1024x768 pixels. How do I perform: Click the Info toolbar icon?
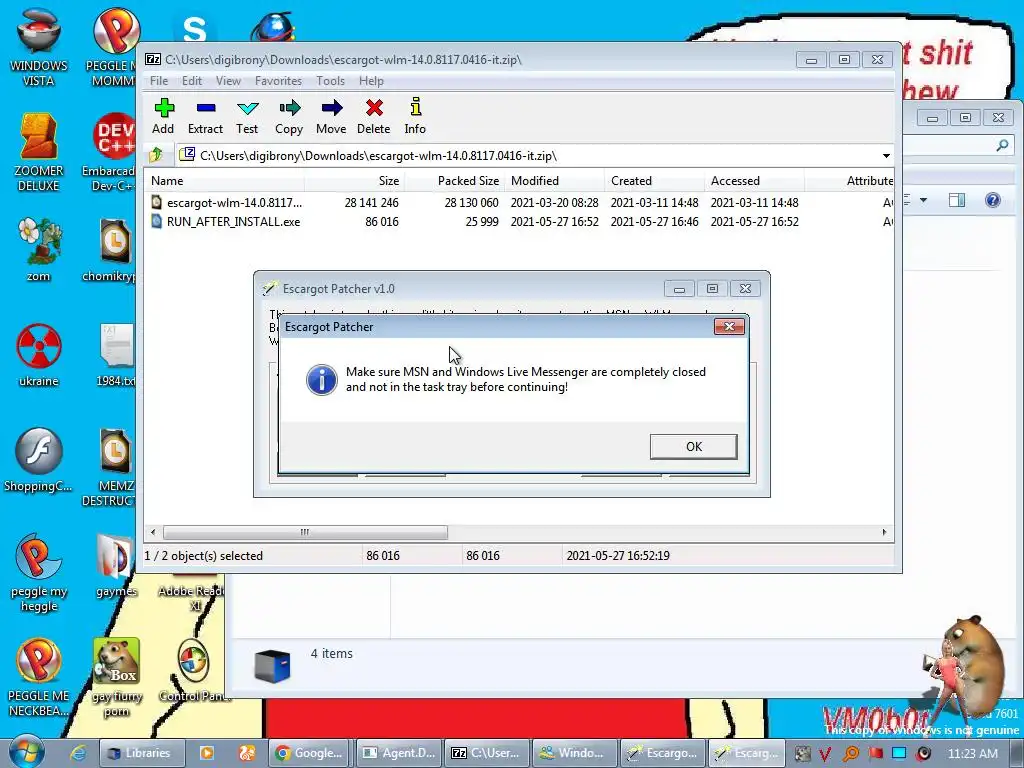click(415, 116)
